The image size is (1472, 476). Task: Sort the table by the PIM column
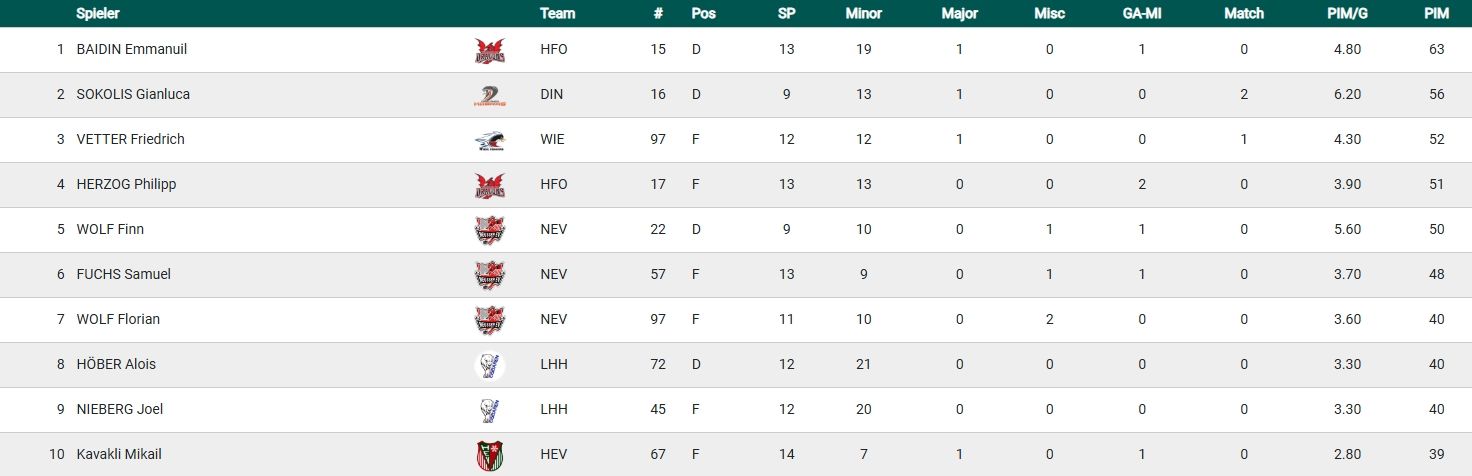1437,14
